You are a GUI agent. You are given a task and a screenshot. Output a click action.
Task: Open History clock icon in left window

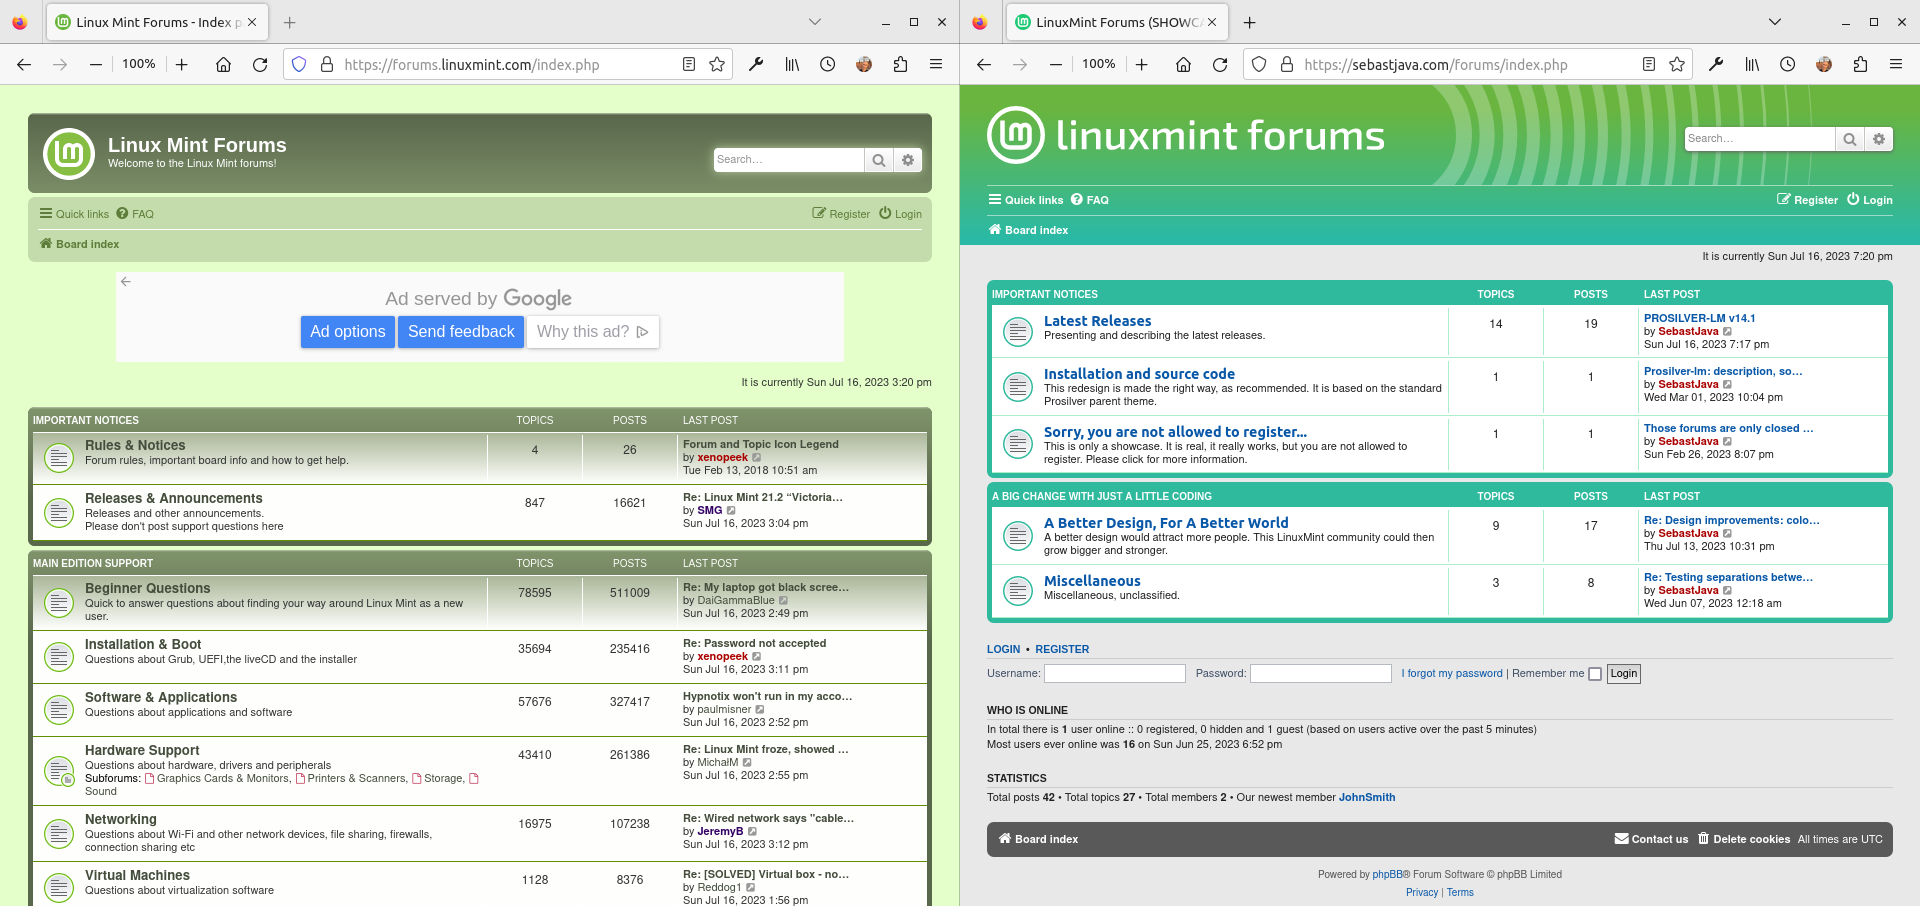(x=828, y=64)
